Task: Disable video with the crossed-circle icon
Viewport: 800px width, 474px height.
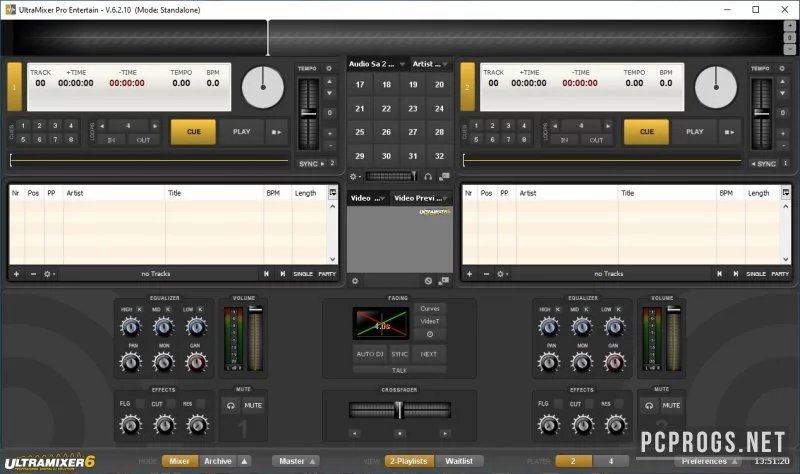Action: pyautogui.click(x=428, y=281)
